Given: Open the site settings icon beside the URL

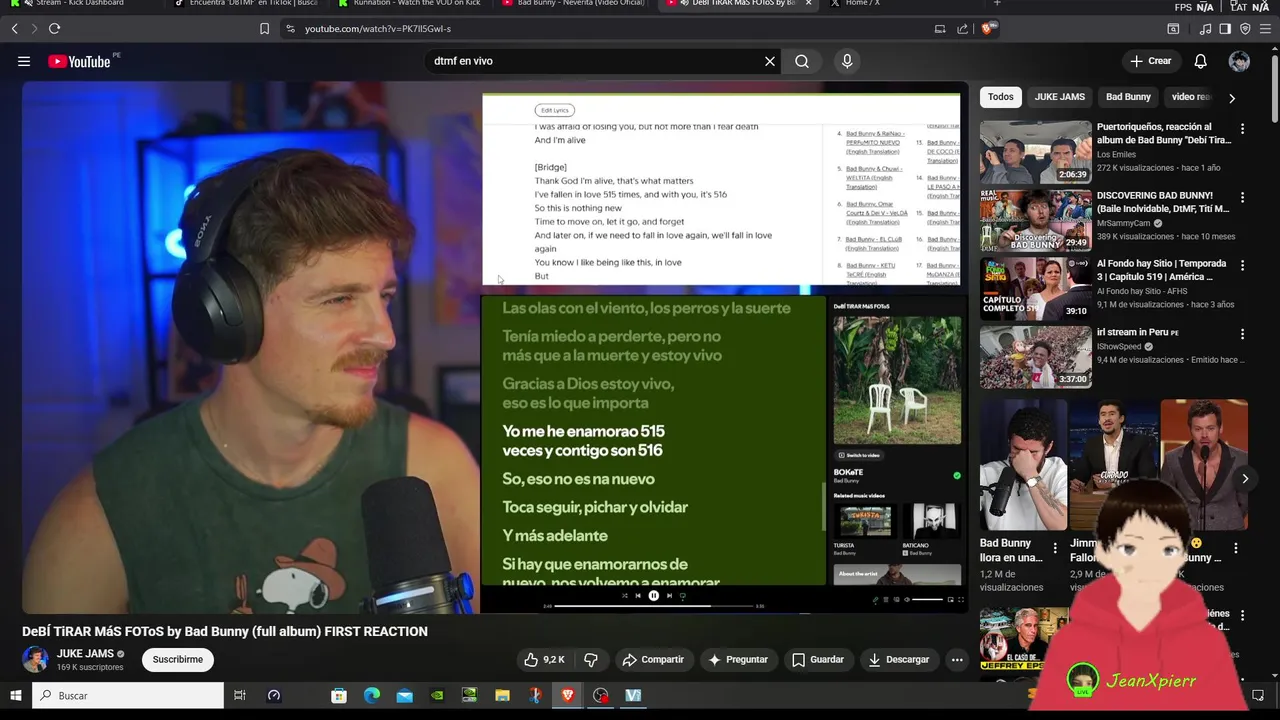Looking at the screenshot, I should (290, 29).
